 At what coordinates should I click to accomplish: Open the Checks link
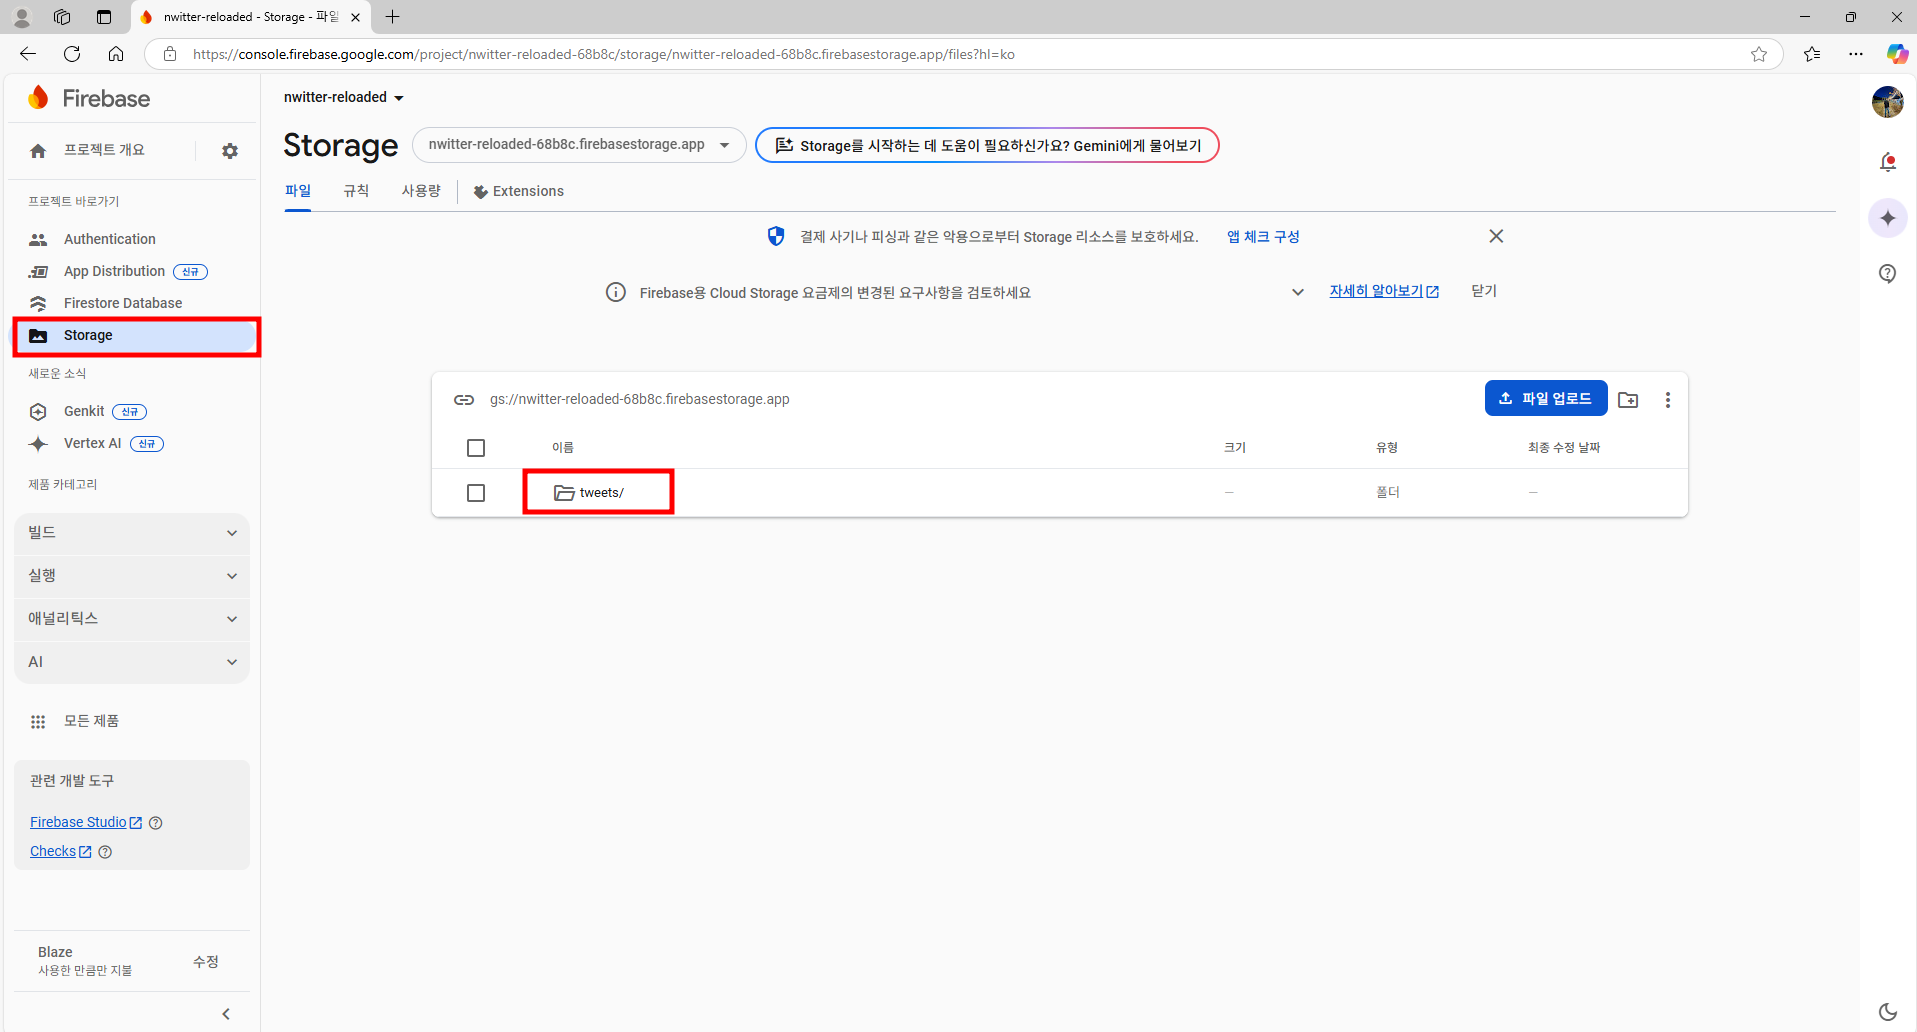pos(60,851)
